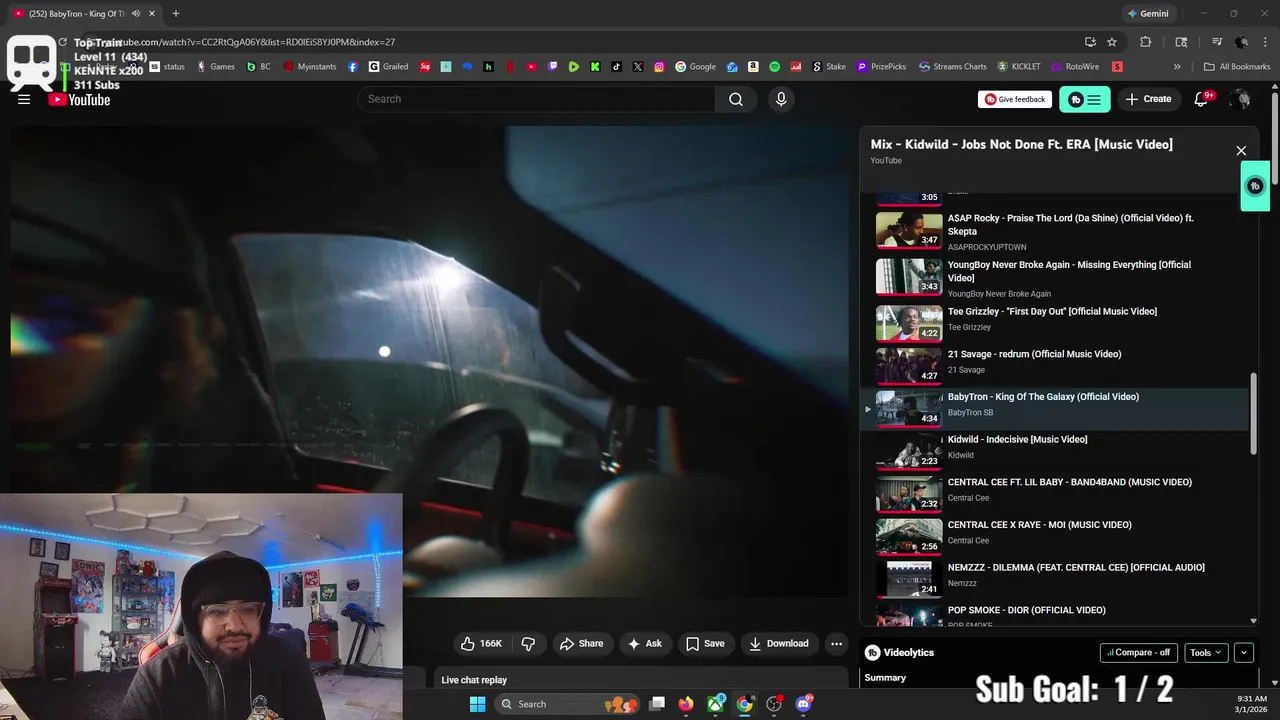Like the video with 166K thumbs up

click(x=480, y=643)
